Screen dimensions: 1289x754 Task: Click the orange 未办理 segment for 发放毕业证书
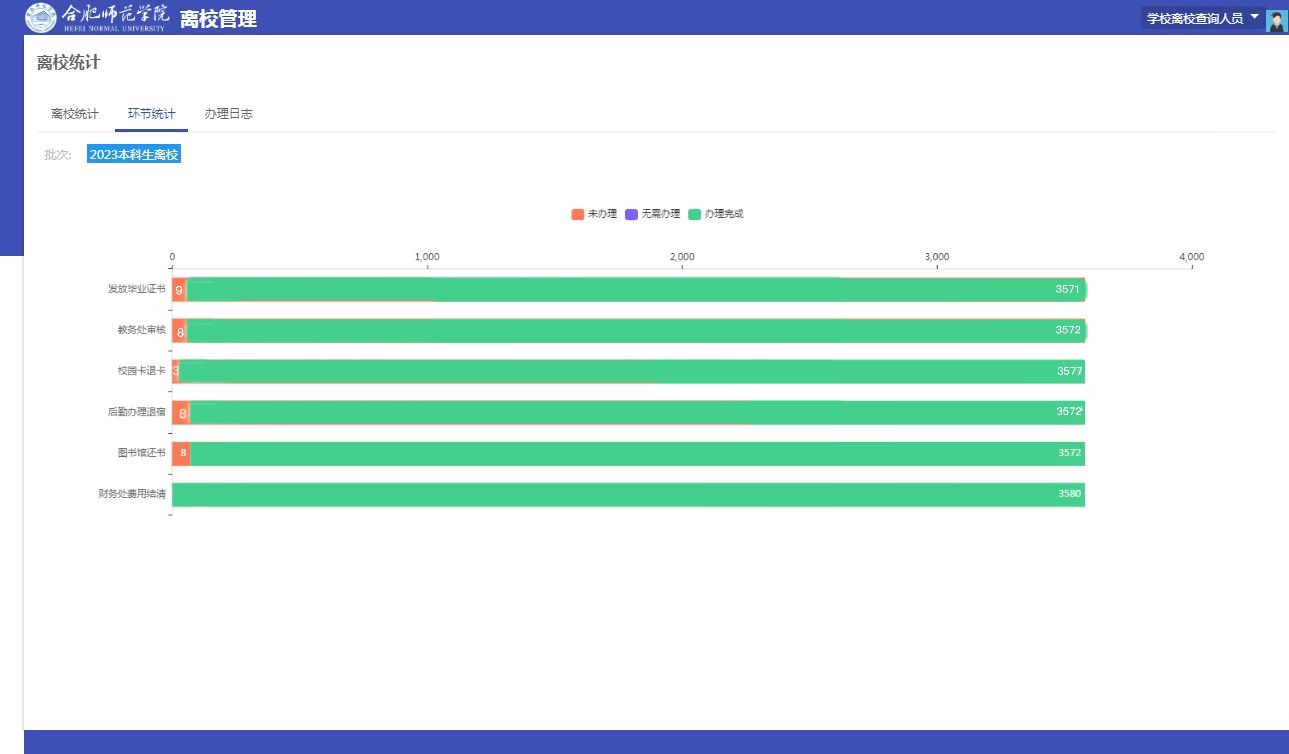pos(179,290)
